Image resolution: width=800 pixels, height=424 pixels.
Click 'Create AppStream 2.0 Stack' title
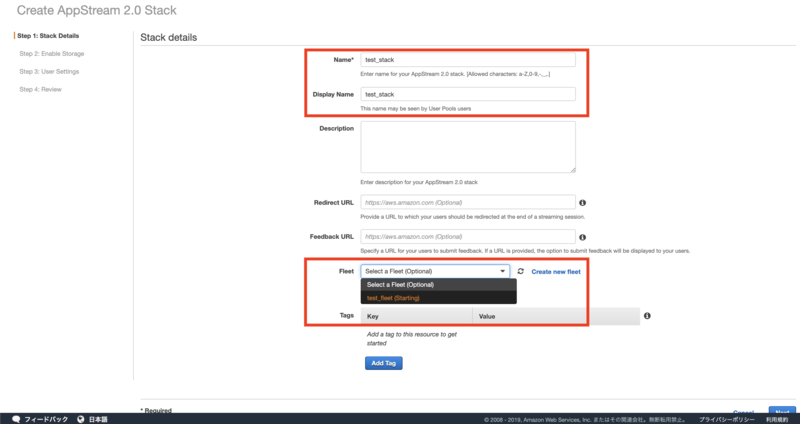pos(96,10)
